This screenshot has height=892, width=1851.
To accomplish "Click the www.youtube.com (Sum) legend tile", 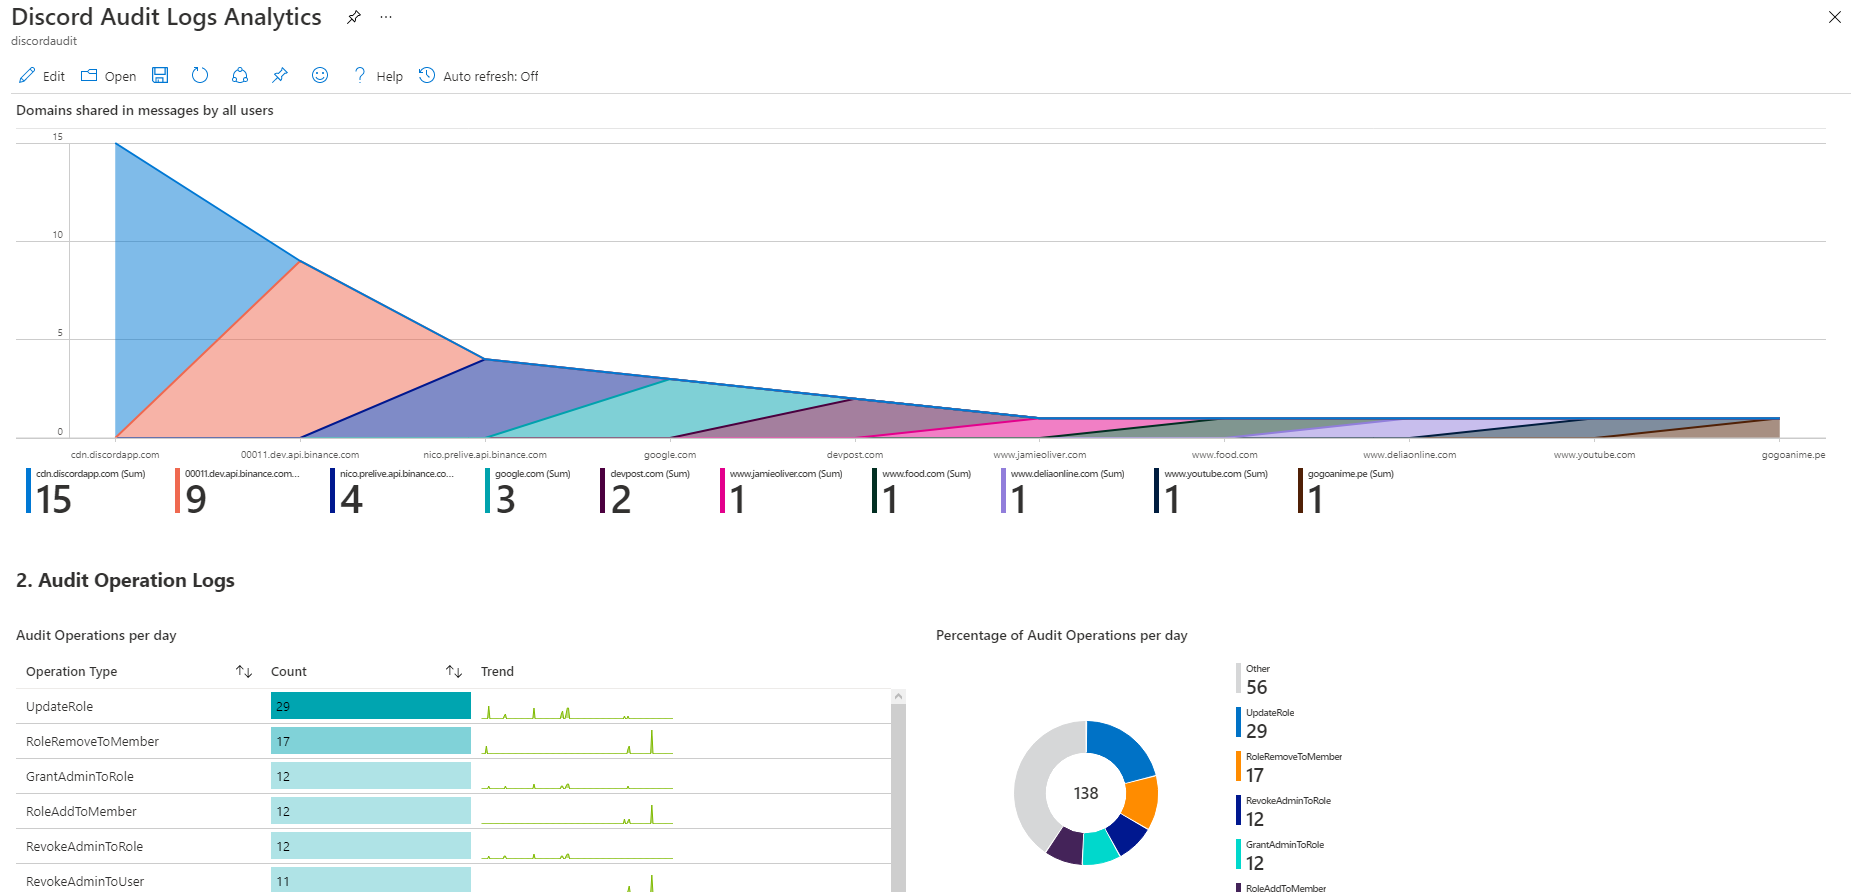I will pos(1212,491).
